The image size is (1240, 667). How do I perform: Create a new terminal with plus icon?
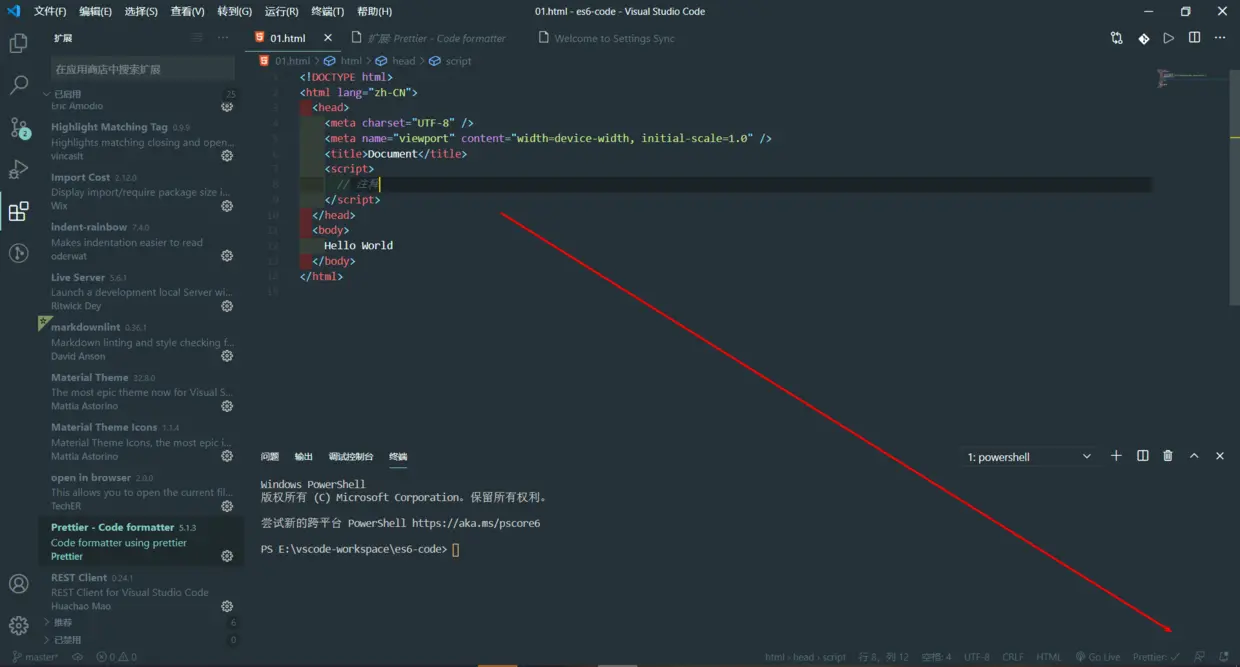[1116, 456]
